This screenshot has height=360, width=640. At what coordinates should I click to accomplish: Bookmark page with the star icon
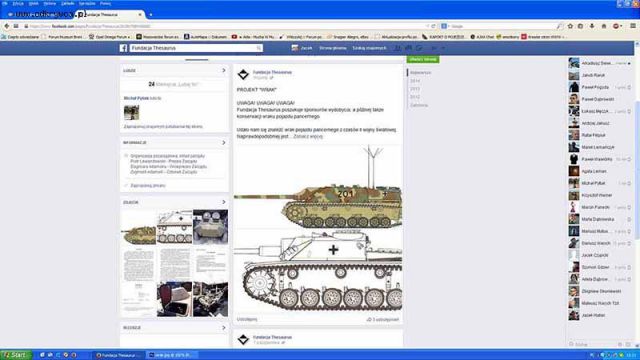(570, 26)
